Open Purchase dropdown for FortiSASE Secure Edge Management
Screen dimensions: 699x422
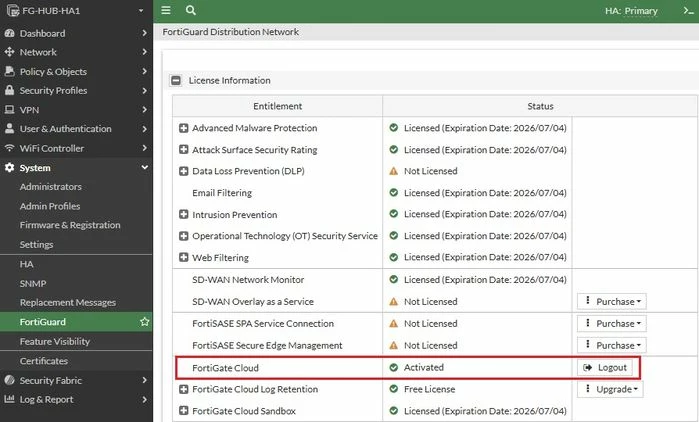(x=612, y=345)
